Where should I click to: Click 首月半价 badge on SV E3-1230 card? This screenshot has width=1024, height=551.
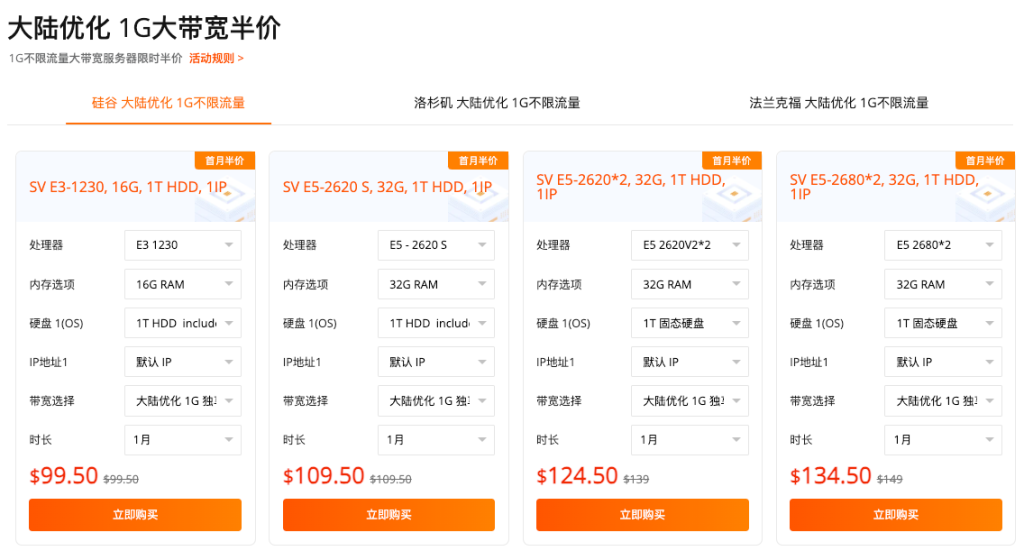(224, 160)
